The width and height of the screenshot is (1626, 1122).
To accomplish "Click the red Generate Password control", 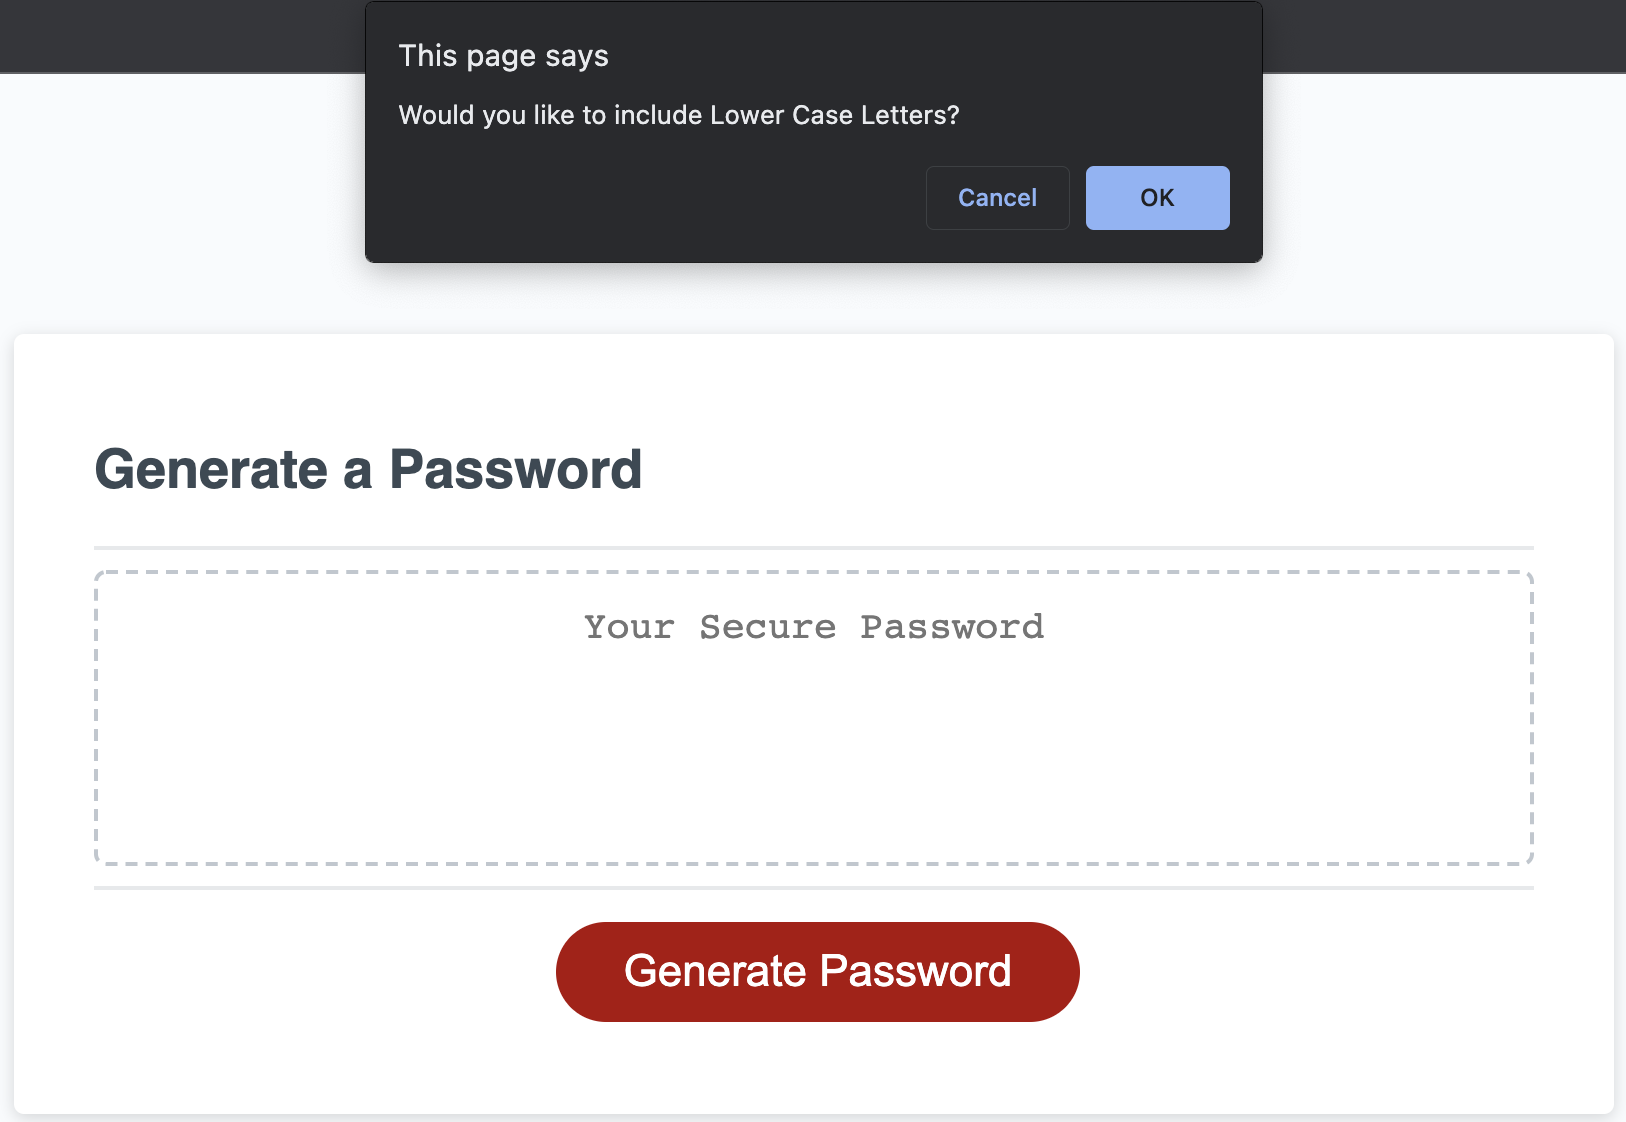I will click(817, 971).
